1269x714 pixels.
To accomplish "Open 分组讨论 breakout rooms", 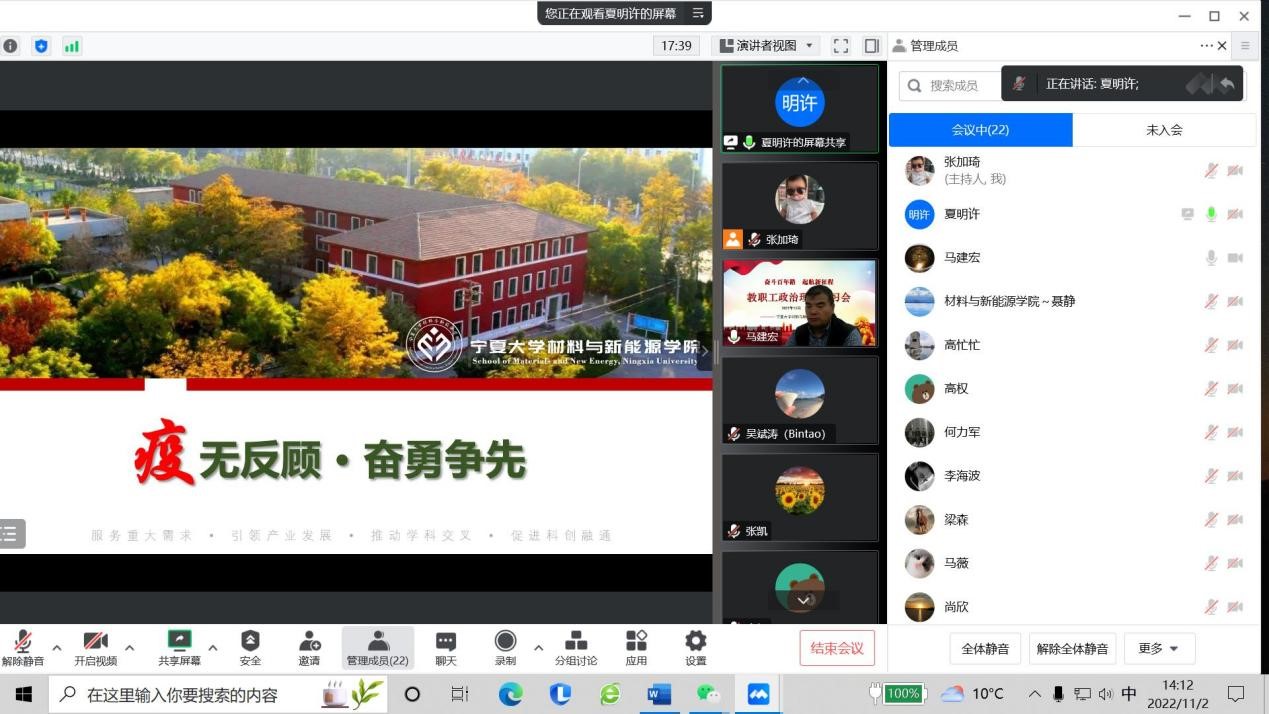I will 576,641.
